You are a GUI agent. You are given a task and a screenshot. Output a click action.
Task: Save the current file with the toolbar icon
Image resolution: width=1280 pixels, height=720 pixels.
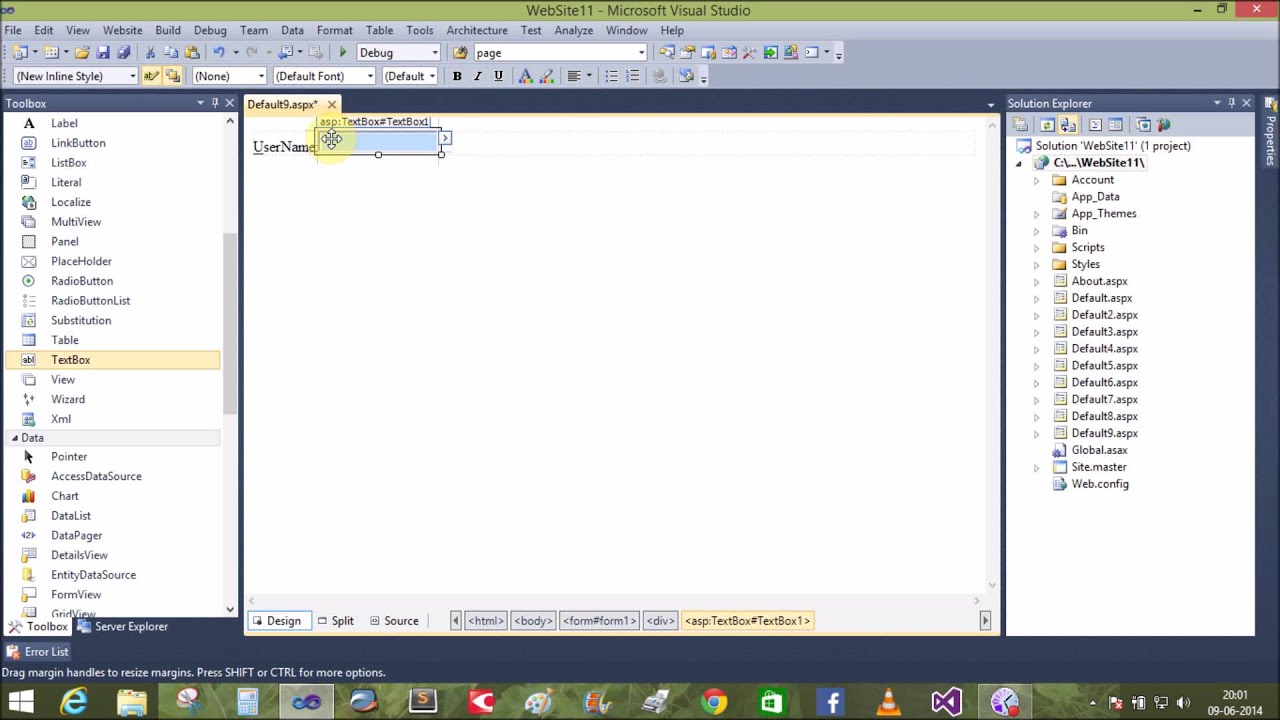[x=103, y=52]
